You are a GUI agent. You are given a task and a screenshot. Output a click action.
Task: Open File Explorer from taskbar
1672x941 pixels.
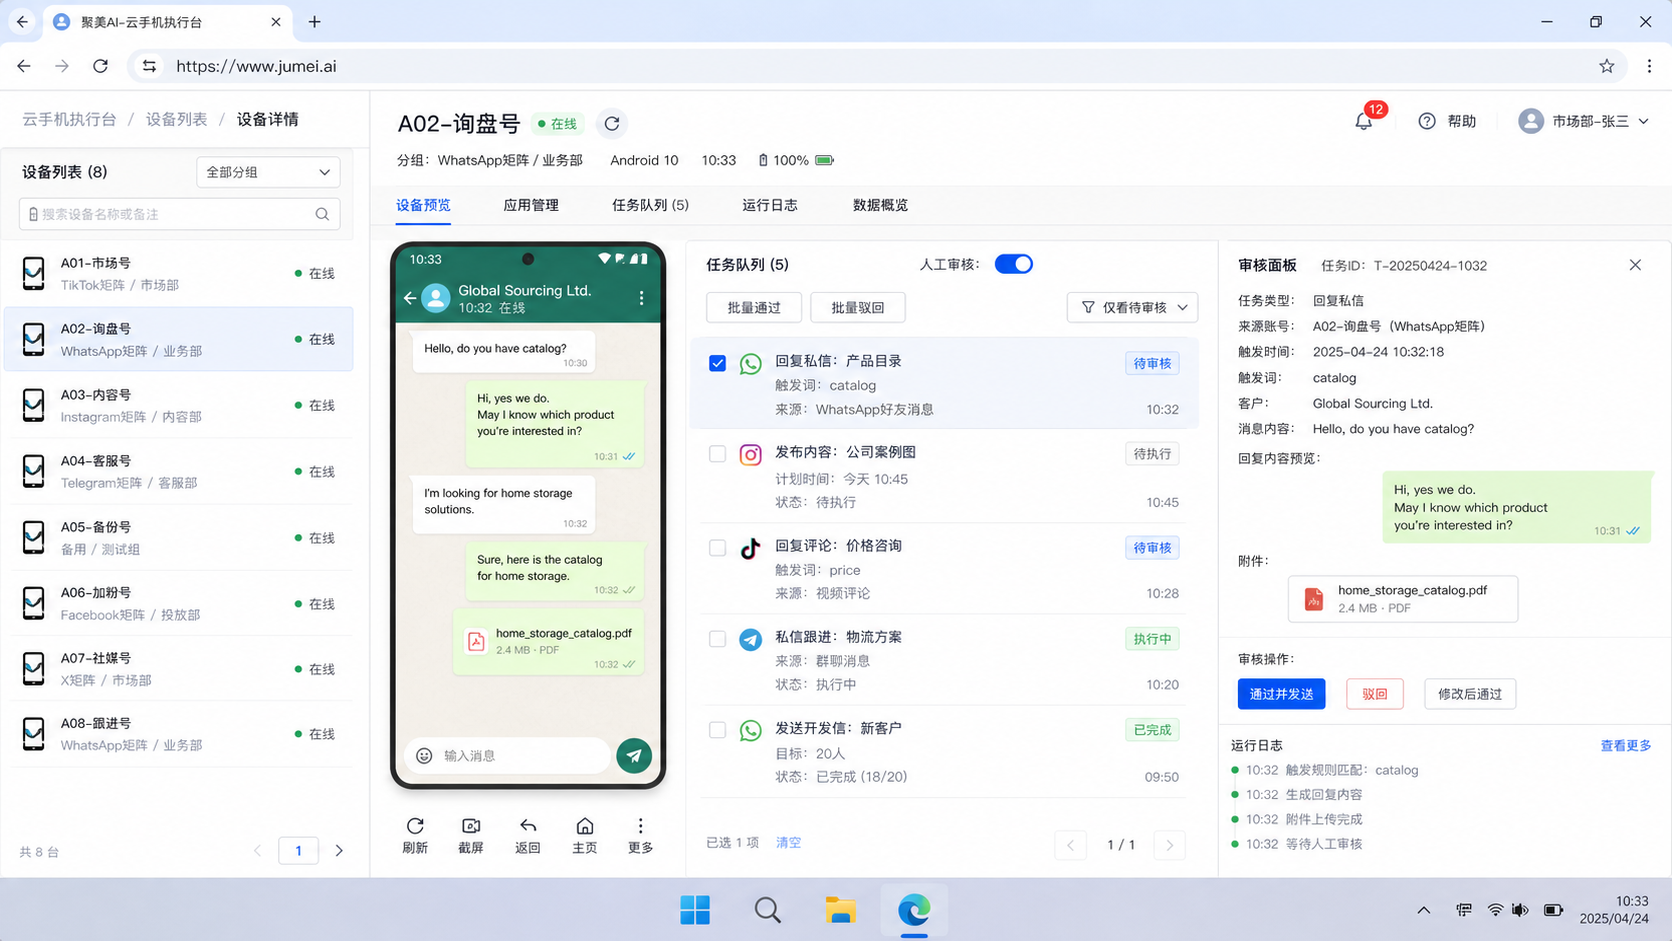click(840, 910)
